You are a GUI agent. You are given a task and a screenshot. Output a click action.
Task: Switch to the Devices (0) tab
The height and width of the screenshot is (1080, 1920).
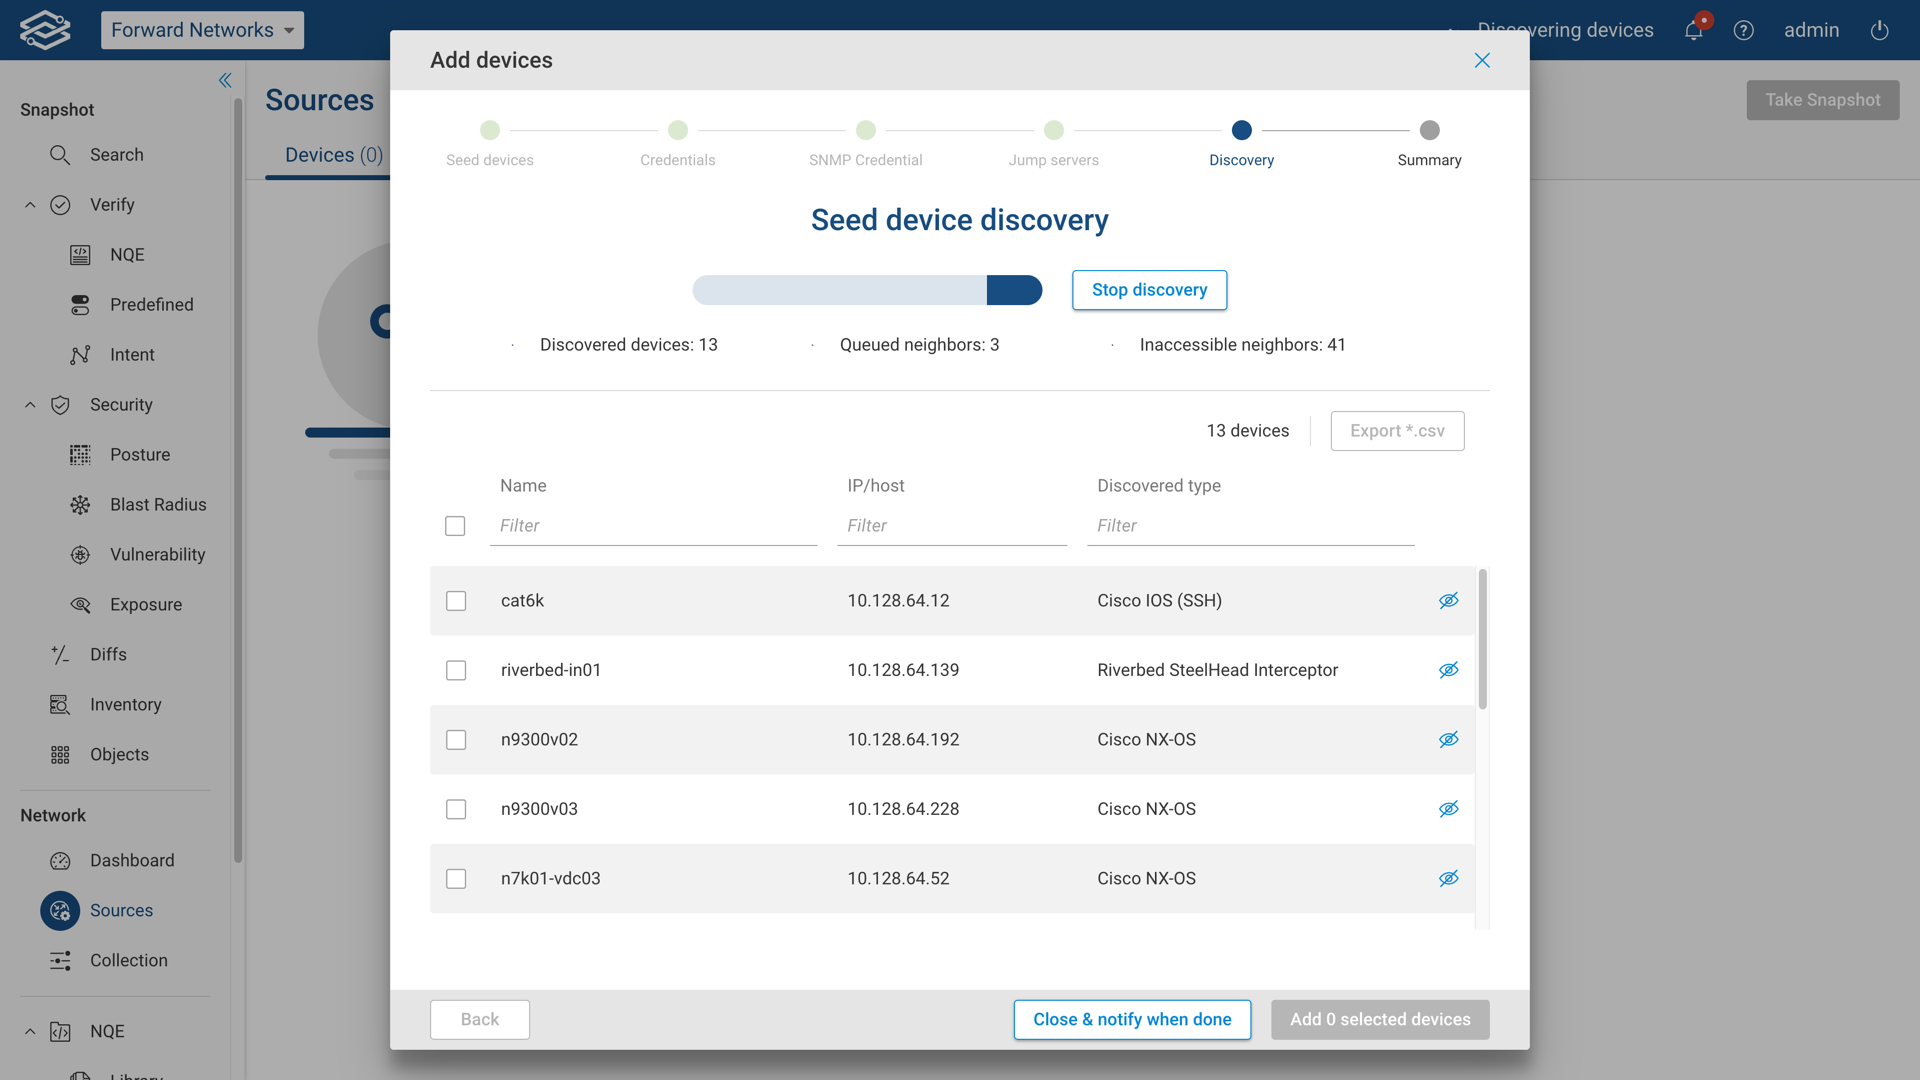click(333, 155)
